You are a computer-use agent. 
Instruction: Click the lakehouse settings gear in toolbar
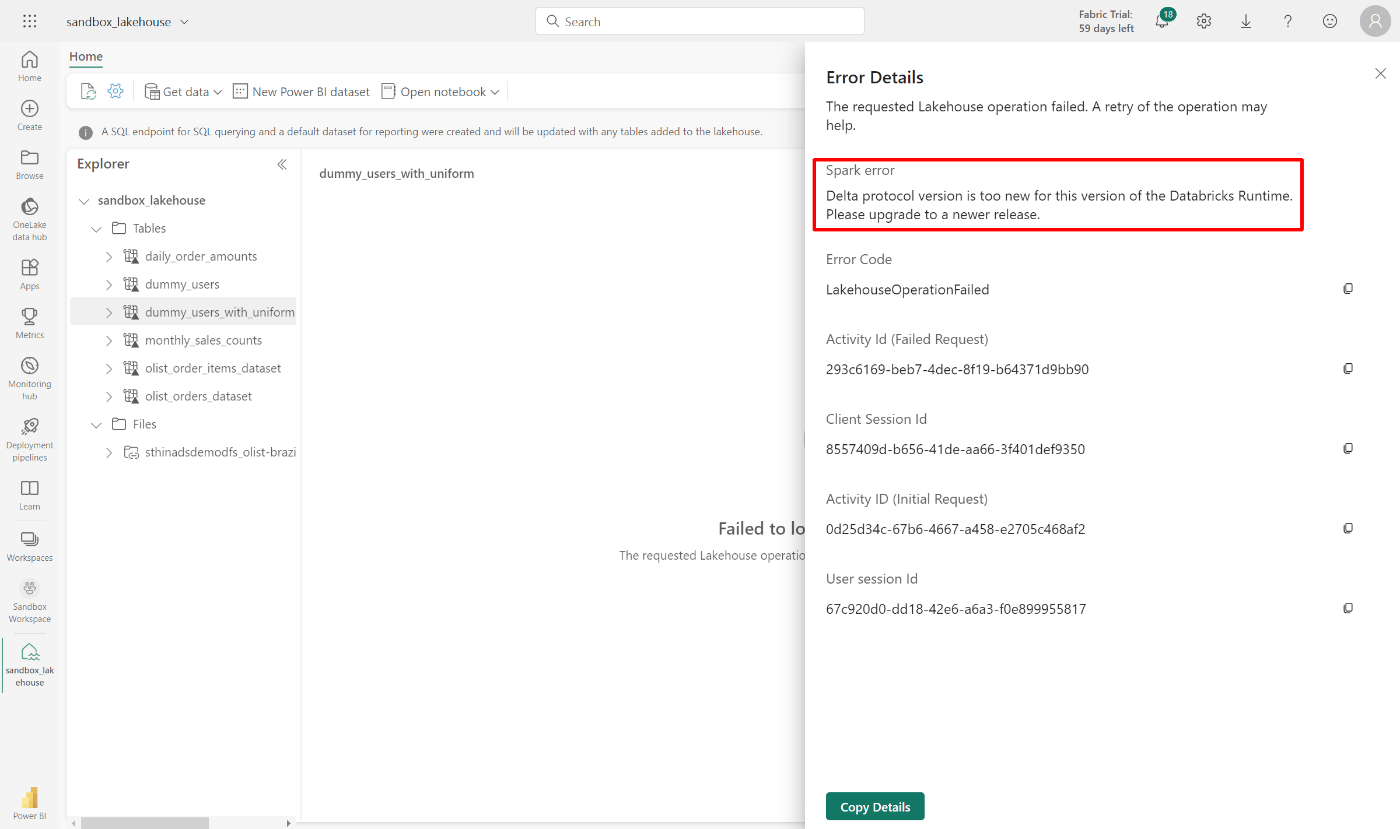(116, 91)
